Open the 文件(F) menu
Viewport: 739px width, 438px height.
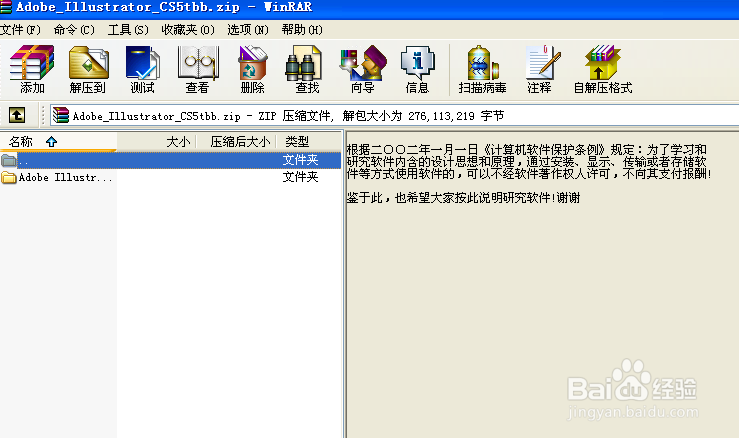[x=21, y=30]
